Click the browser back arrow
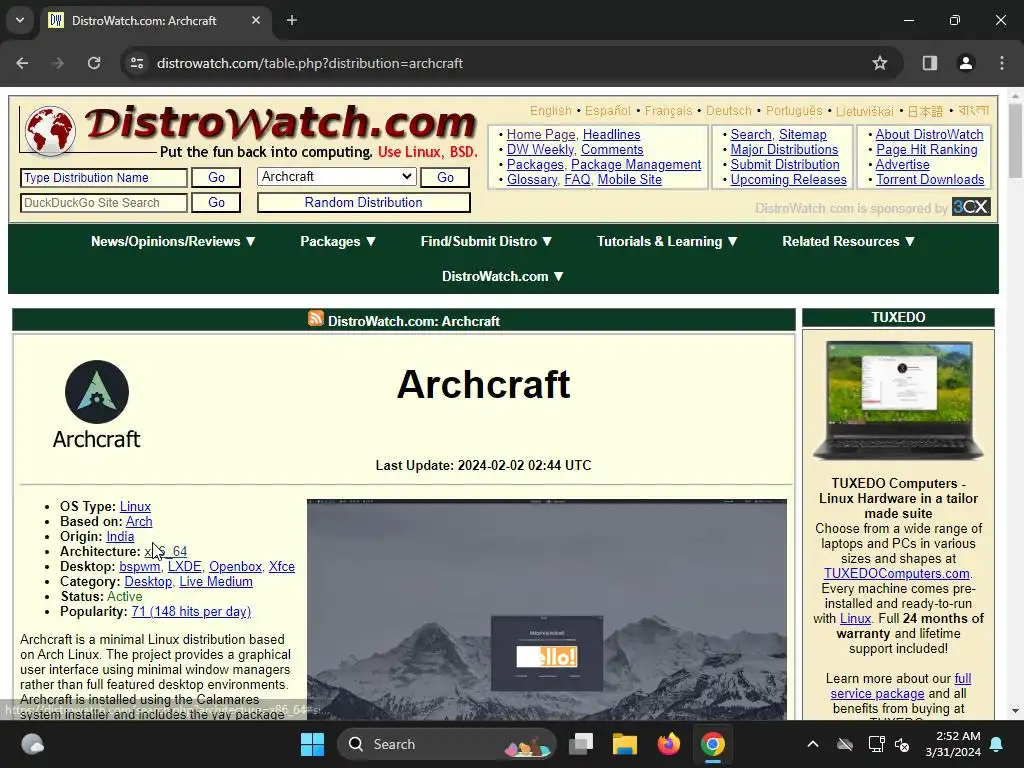This screenshot has height=768, width=1024. tap(22, 63)
